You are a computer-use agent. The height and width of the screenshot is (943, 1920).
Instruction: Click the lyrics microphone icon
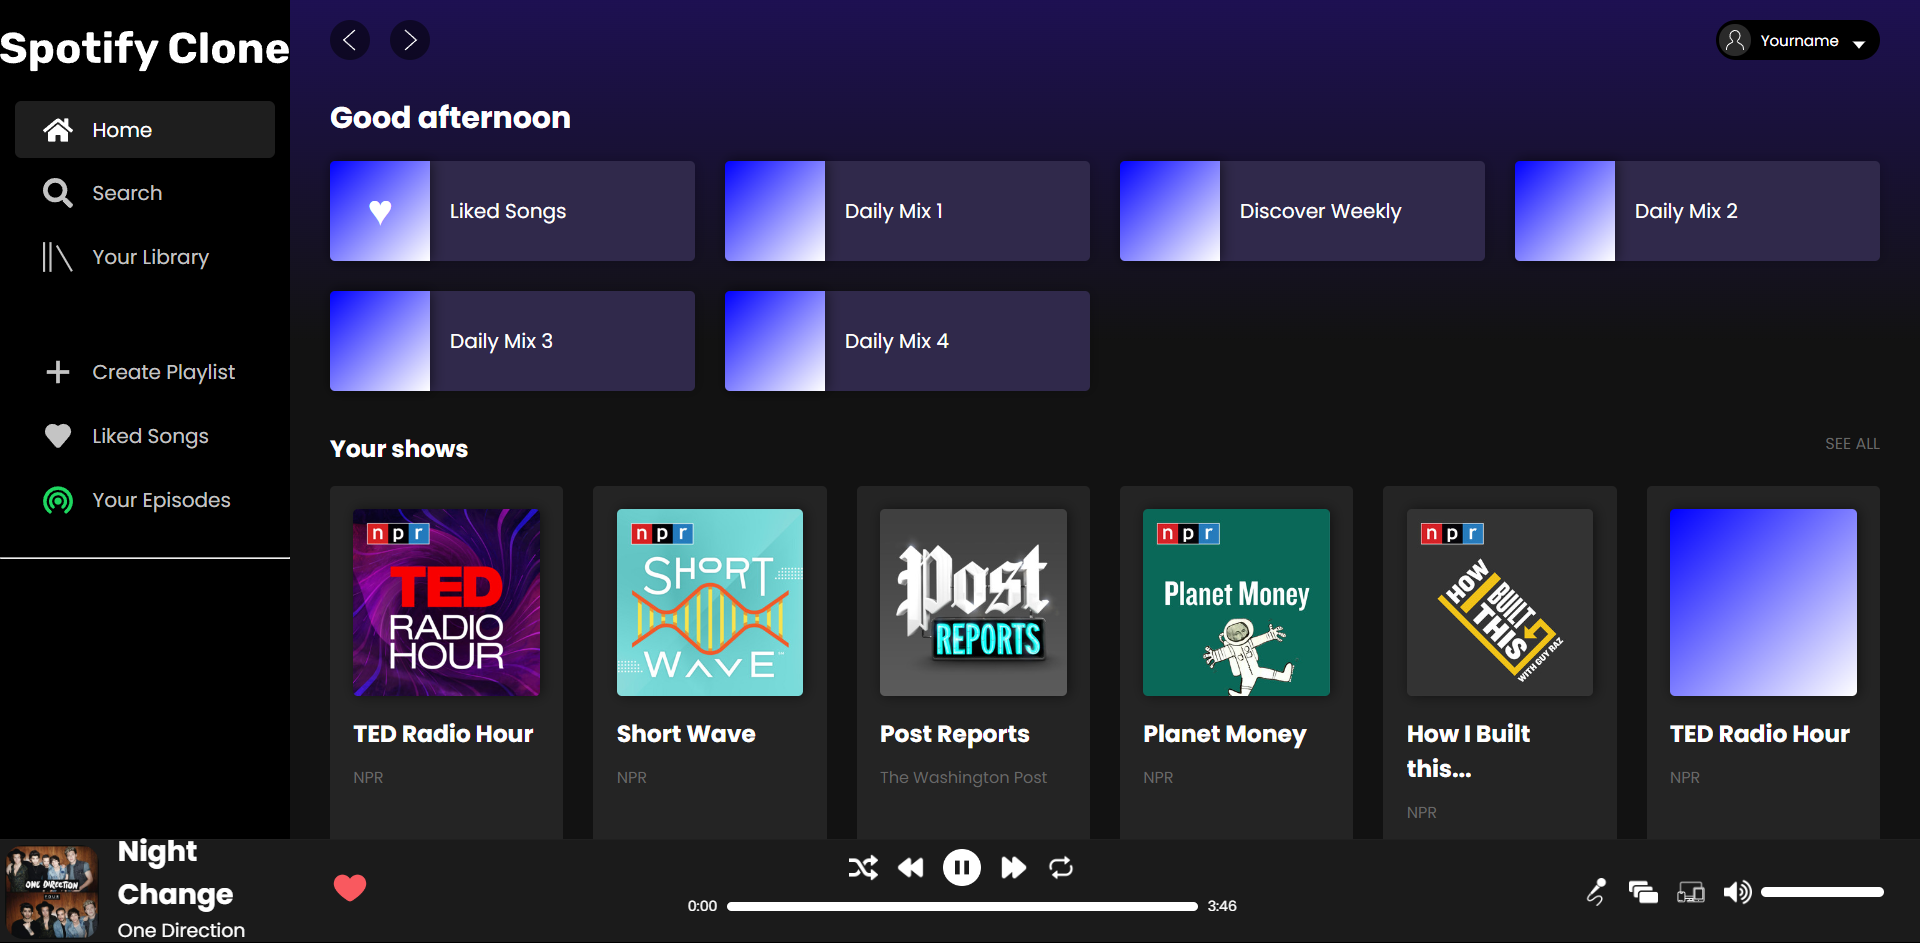[1596, 891]
